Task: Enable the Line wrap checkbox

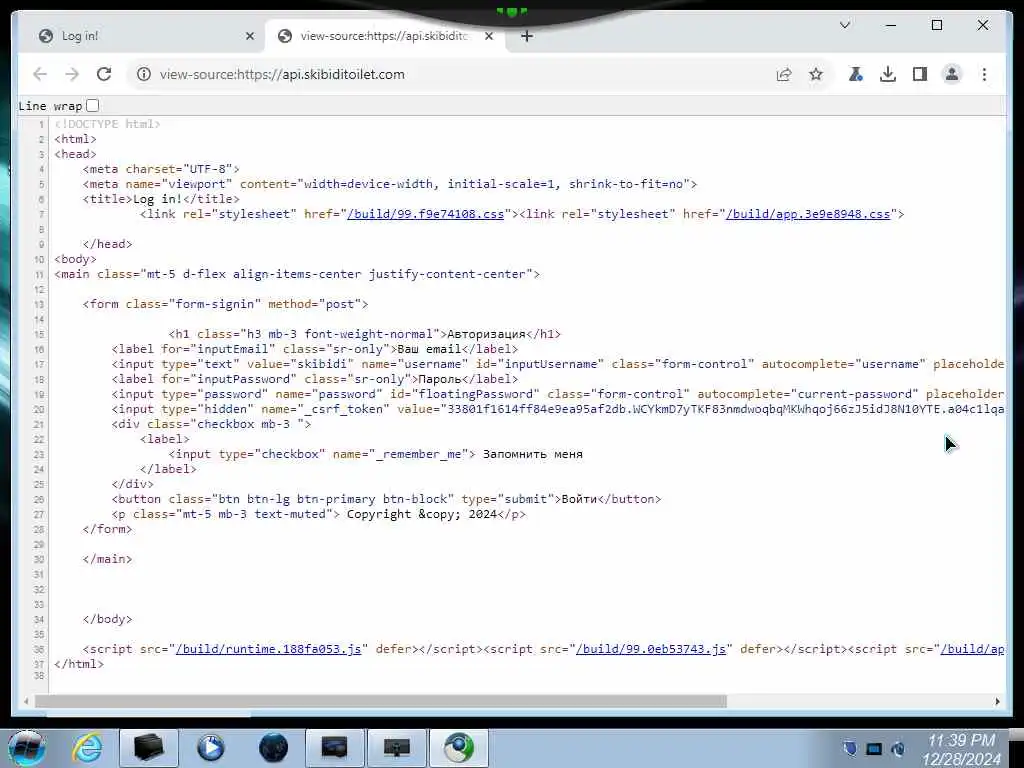Action: [x=93, y=106]
